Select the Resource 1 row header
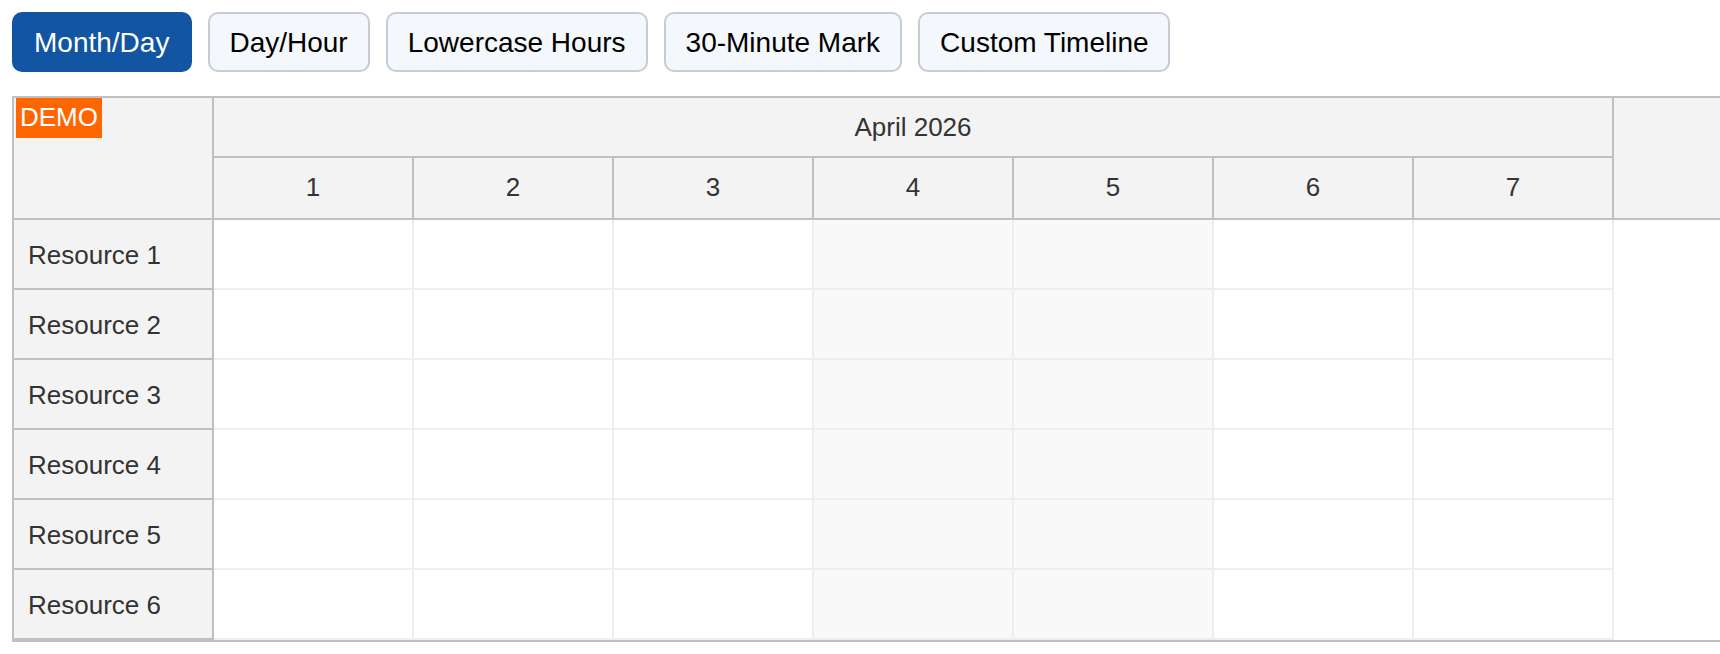The image size is (1720, 654). [x=95, y=255]
